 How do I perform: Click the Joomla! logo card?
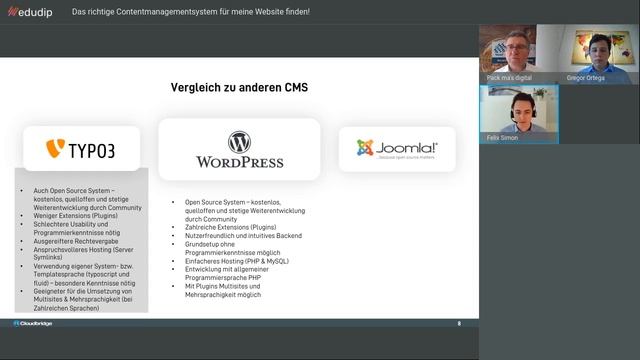click(x=397, y=149)
